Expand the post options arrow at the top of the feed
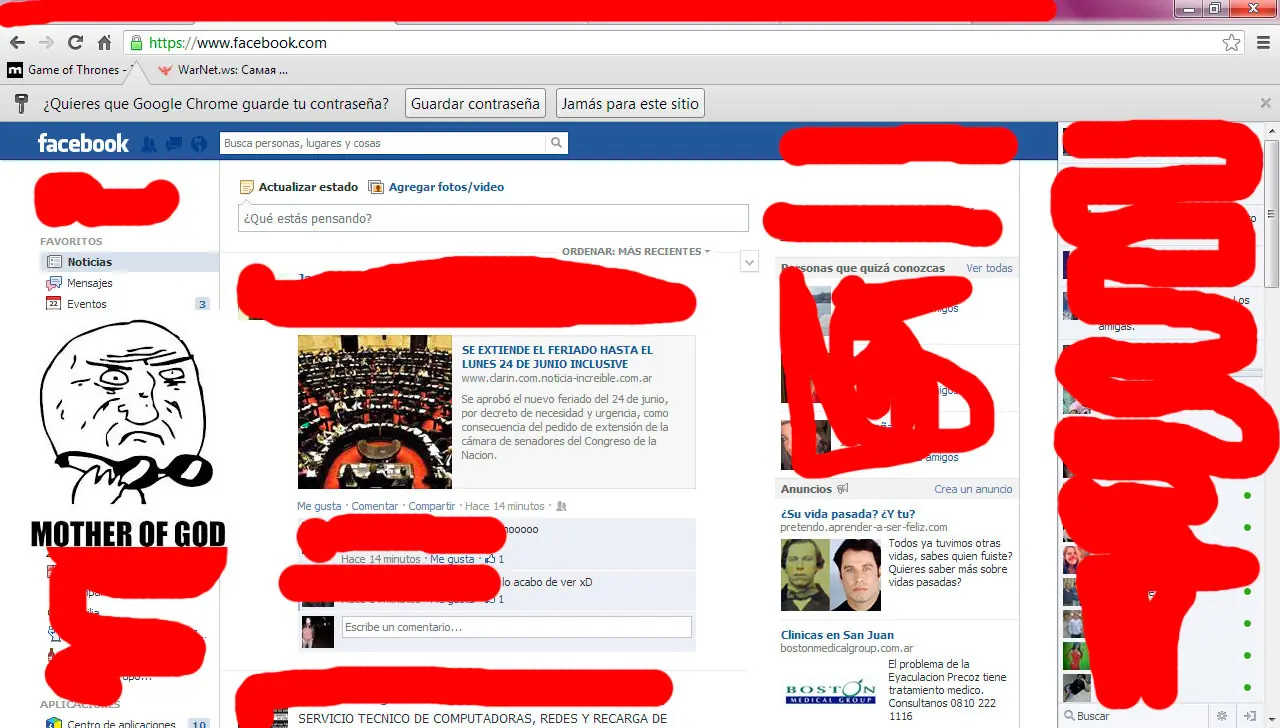This screenshot has height=728, width=1280. click(750, 262)
